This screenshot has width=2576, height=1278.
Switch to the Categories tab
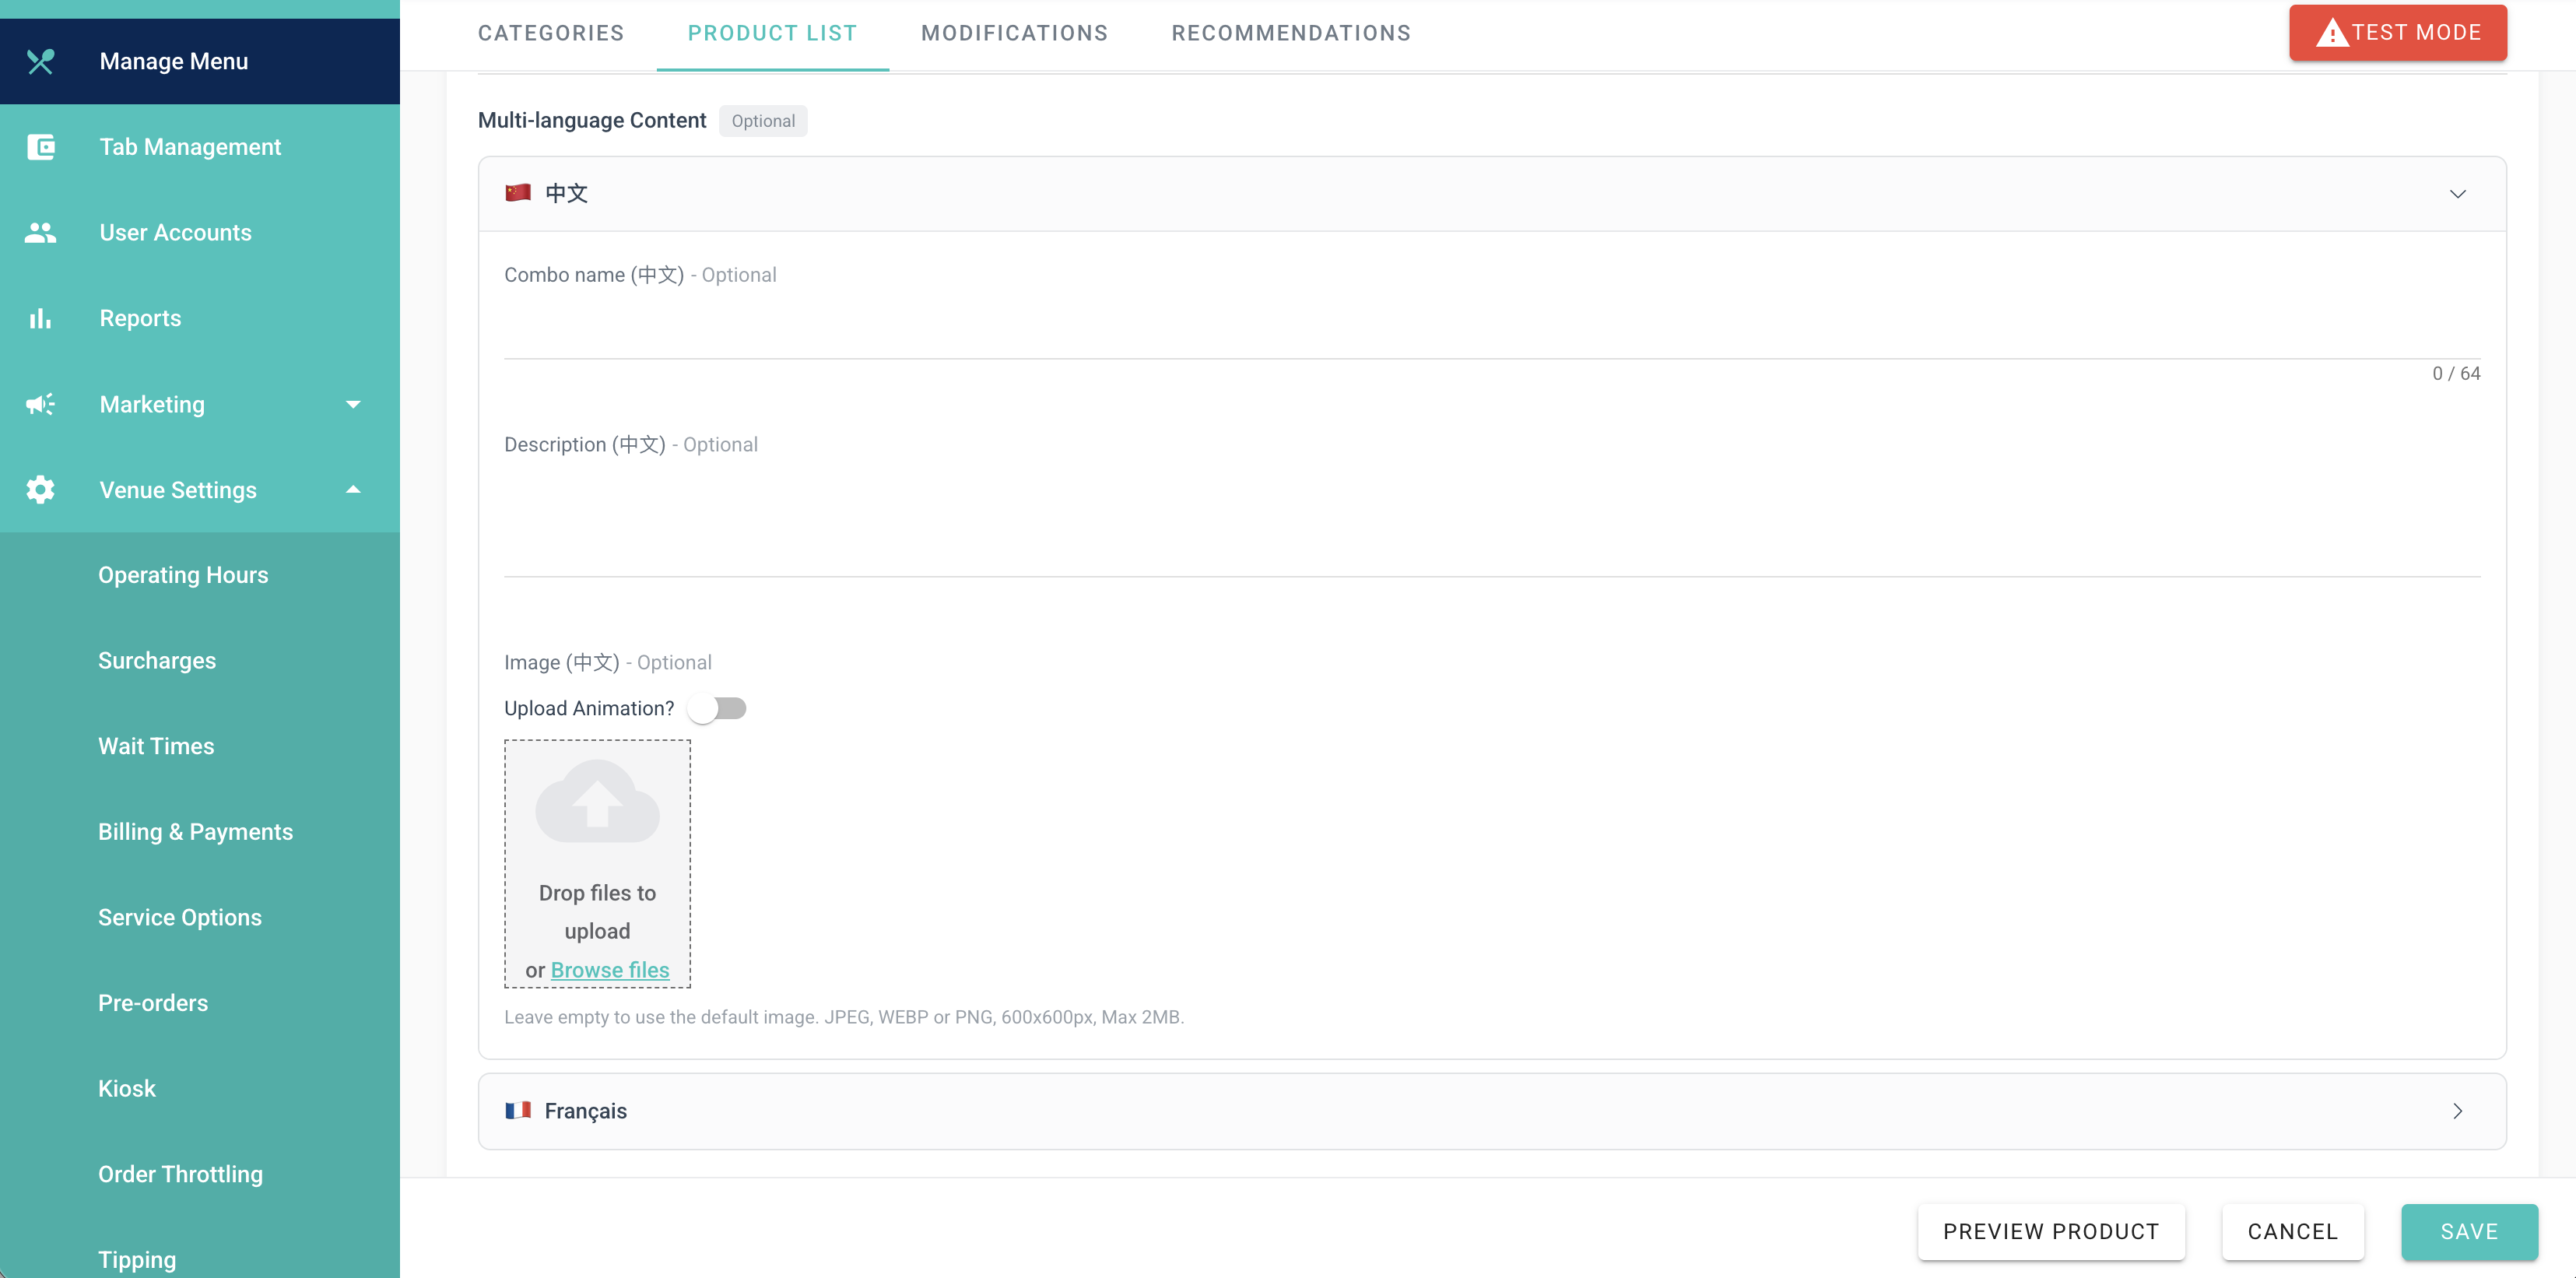(550, 33)
